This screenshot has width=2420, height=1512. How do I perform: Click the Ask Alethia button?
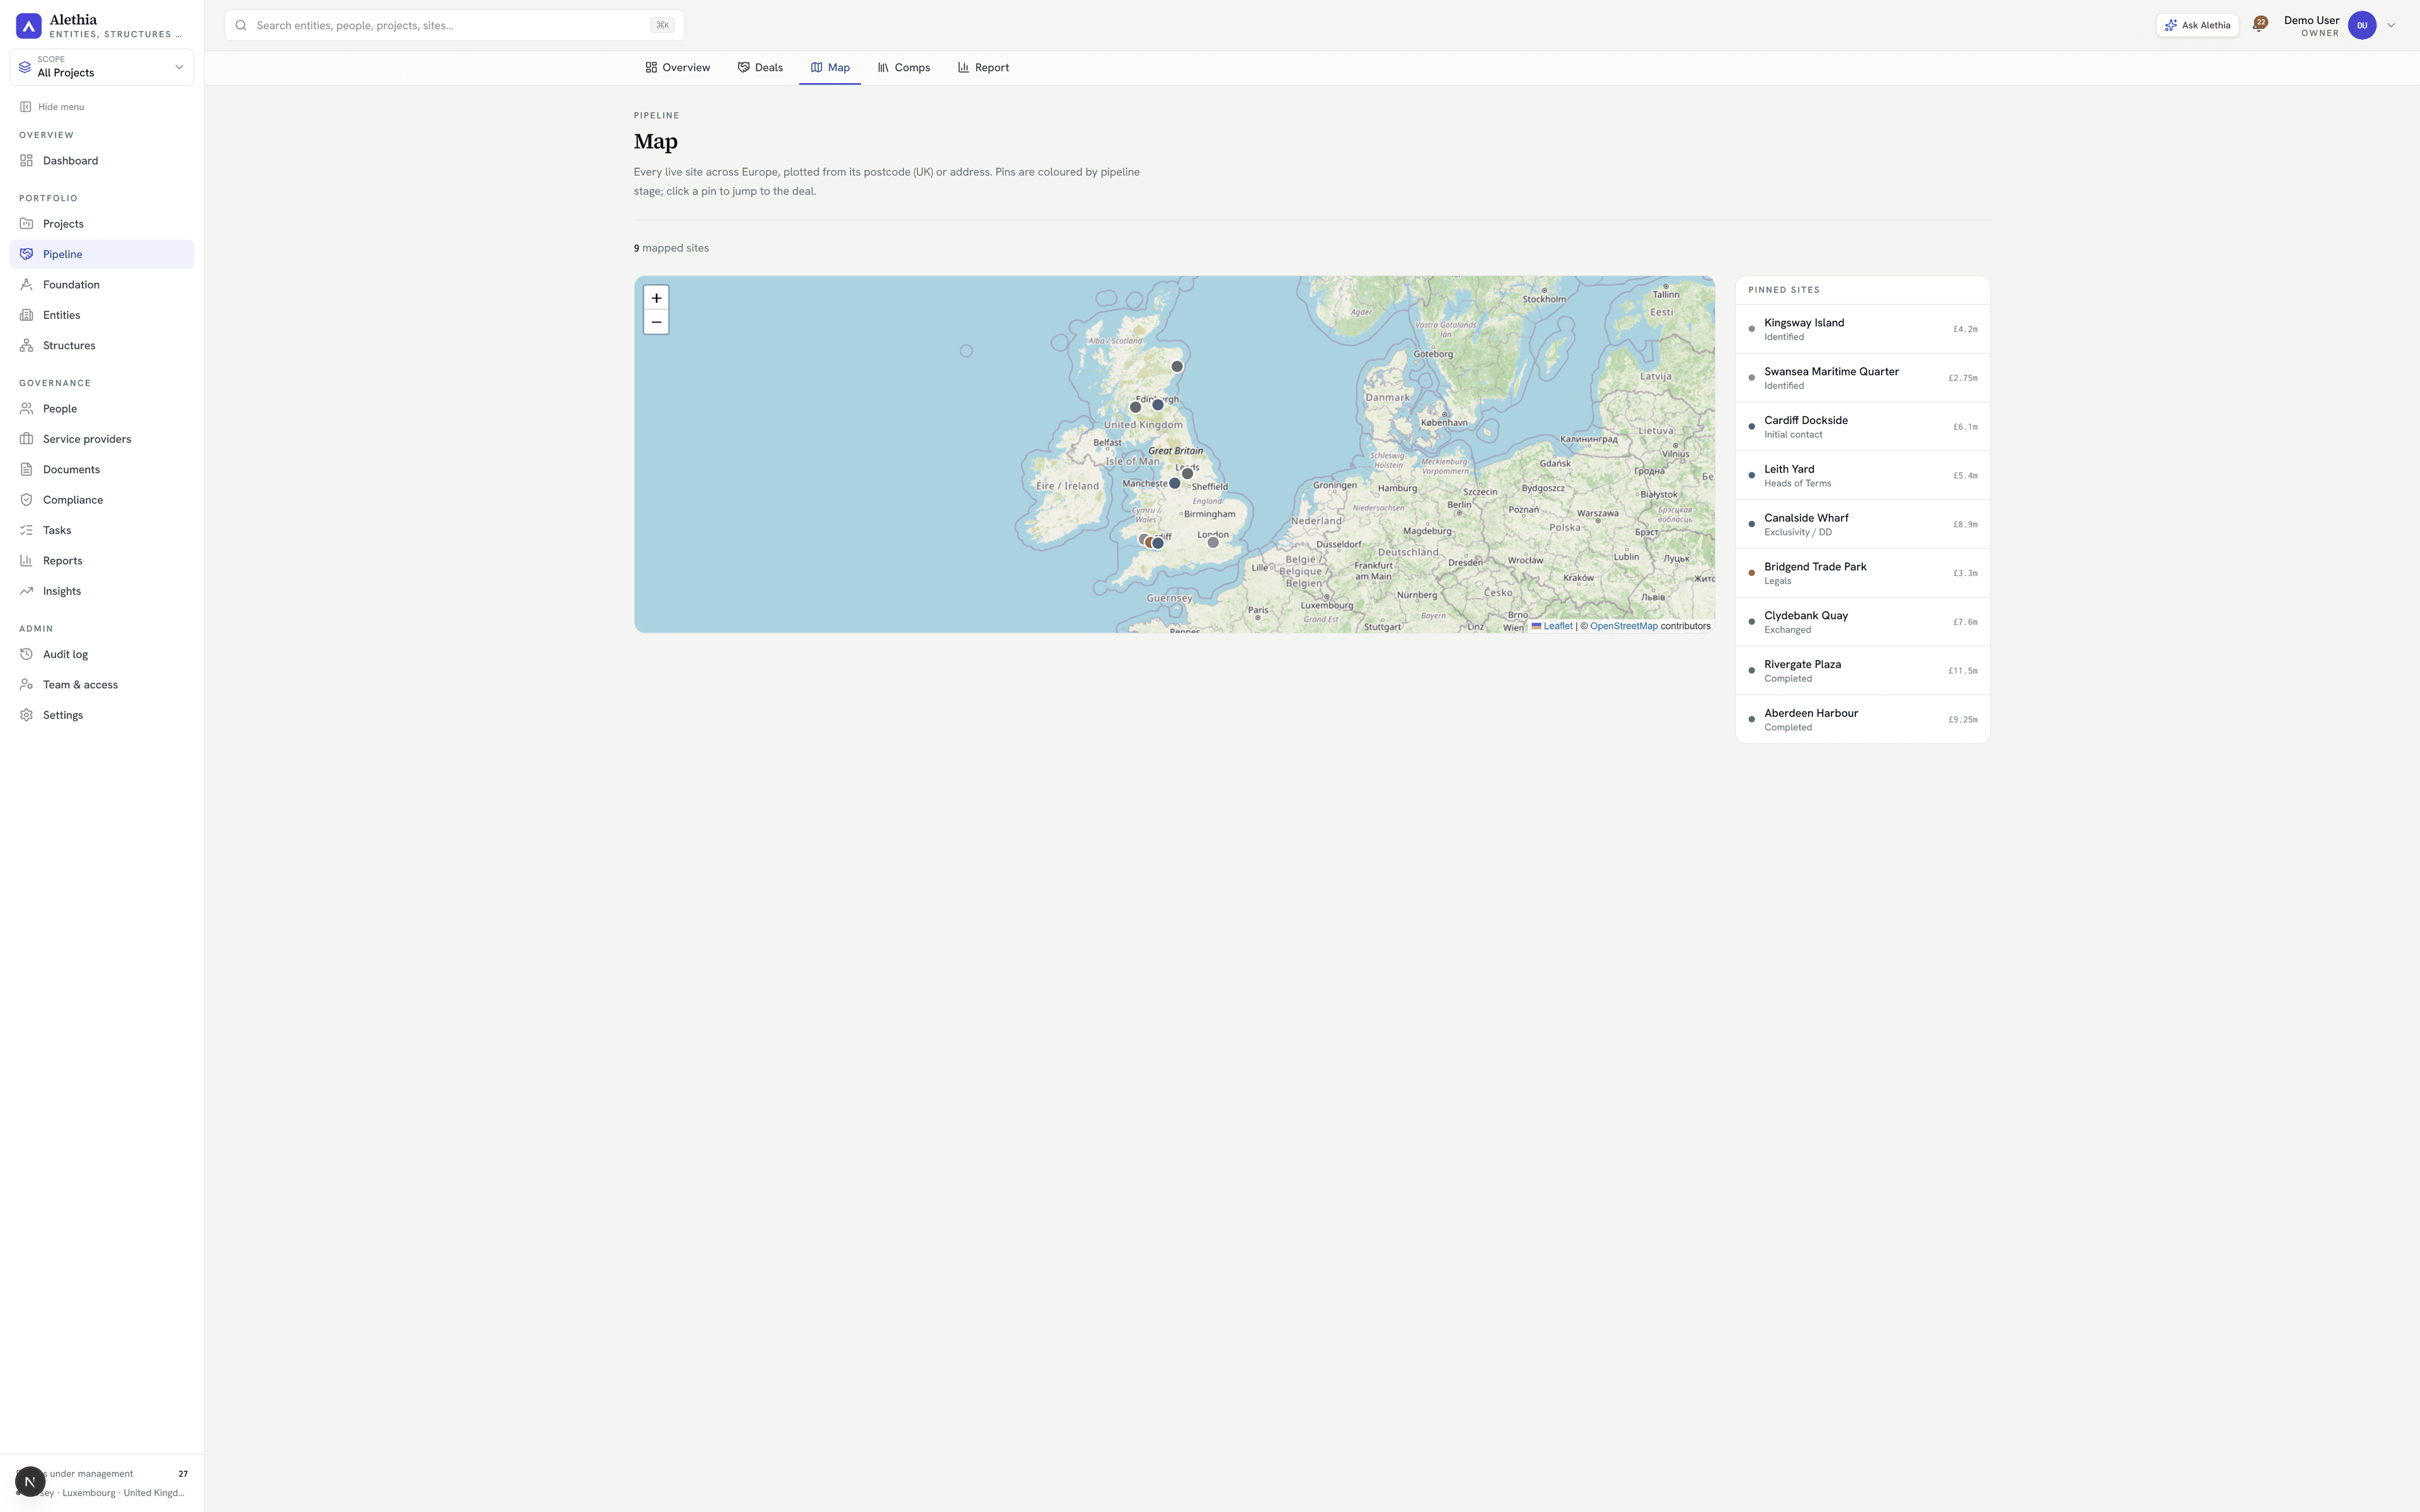(x=2197, y=26)
